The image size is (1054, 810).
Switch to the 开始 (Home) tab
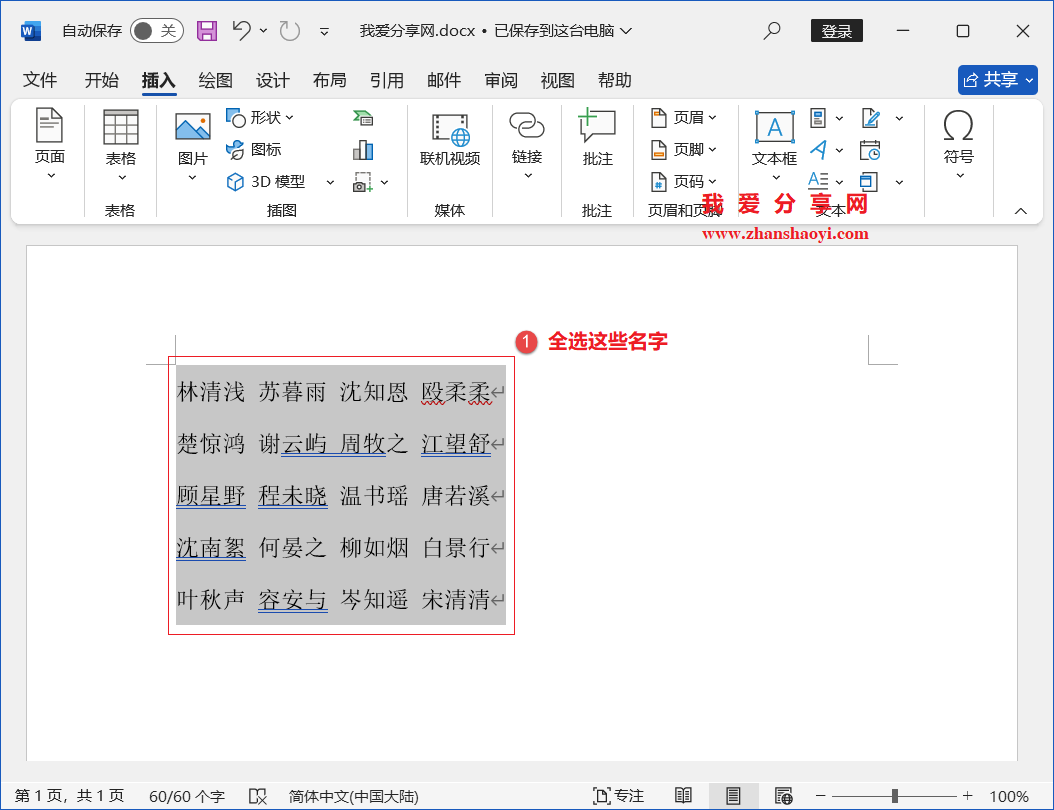coord(102,80)
